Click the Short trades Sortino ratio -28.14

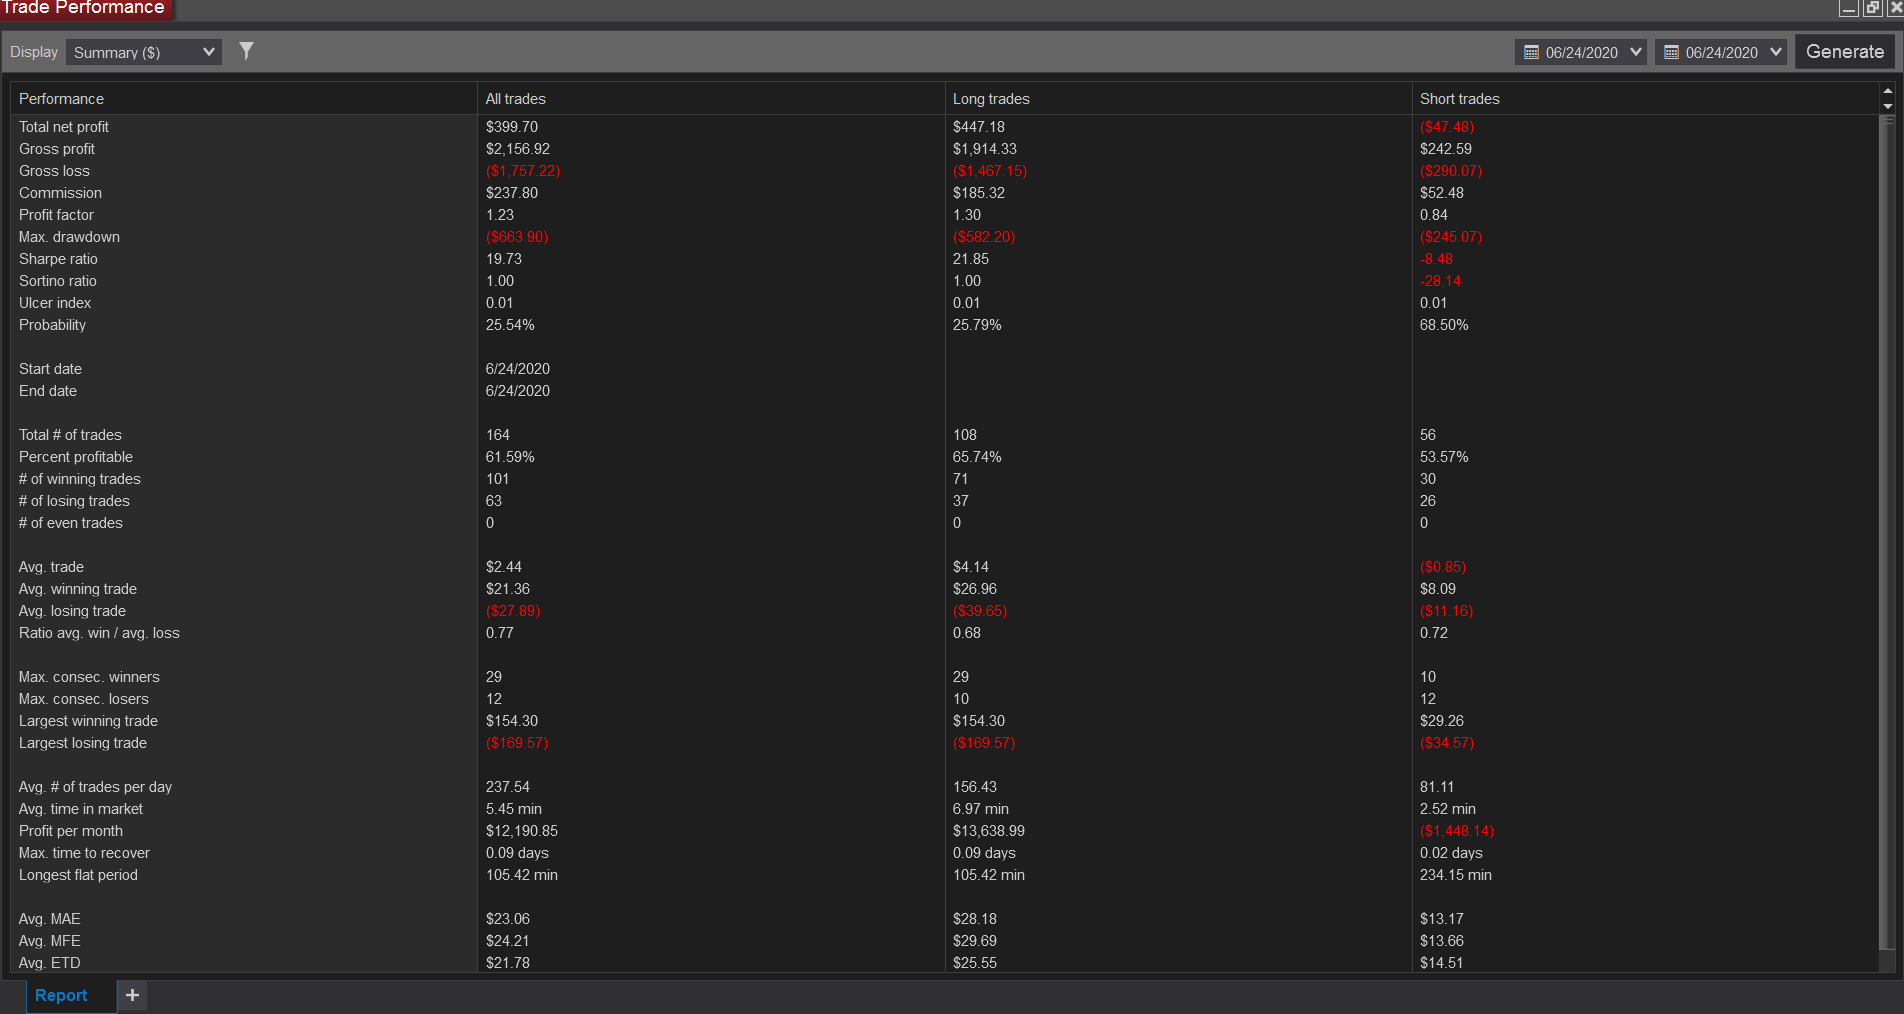point(1440,281)
